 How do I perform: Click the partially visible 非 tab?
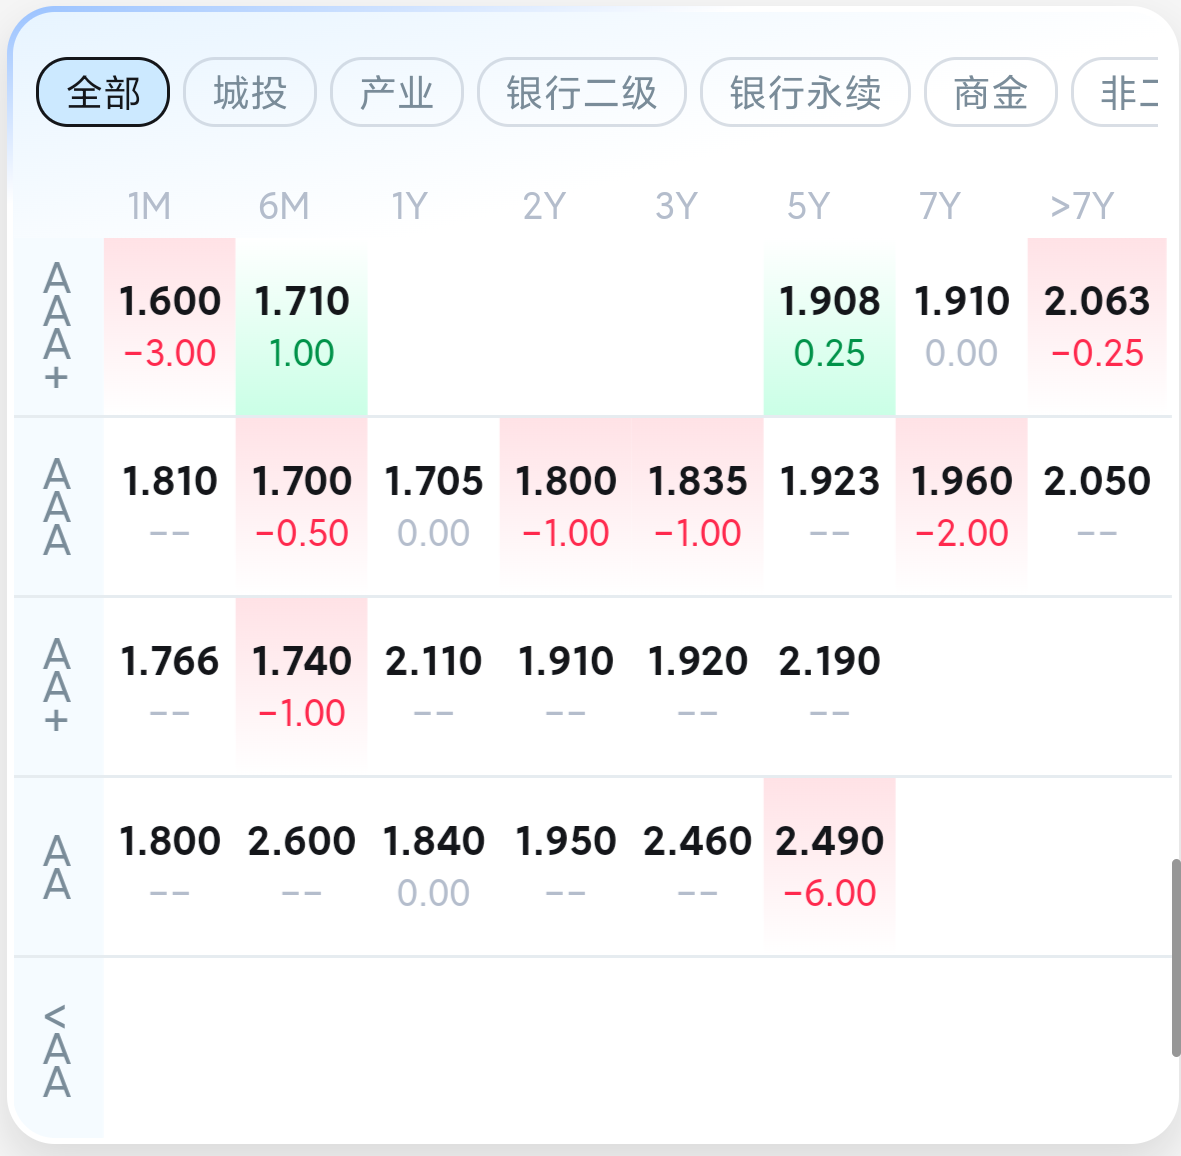point(1115,93)
